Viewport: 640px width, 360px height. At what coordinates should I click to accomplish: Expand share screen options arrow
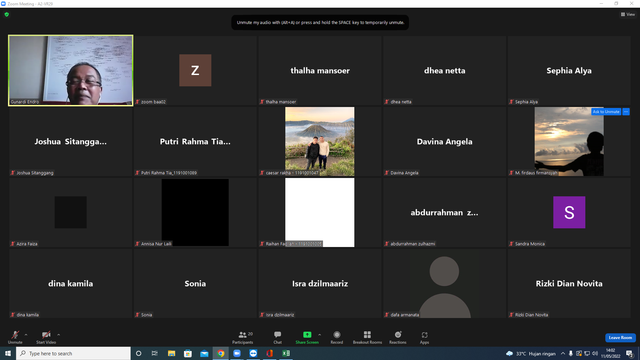320,335
